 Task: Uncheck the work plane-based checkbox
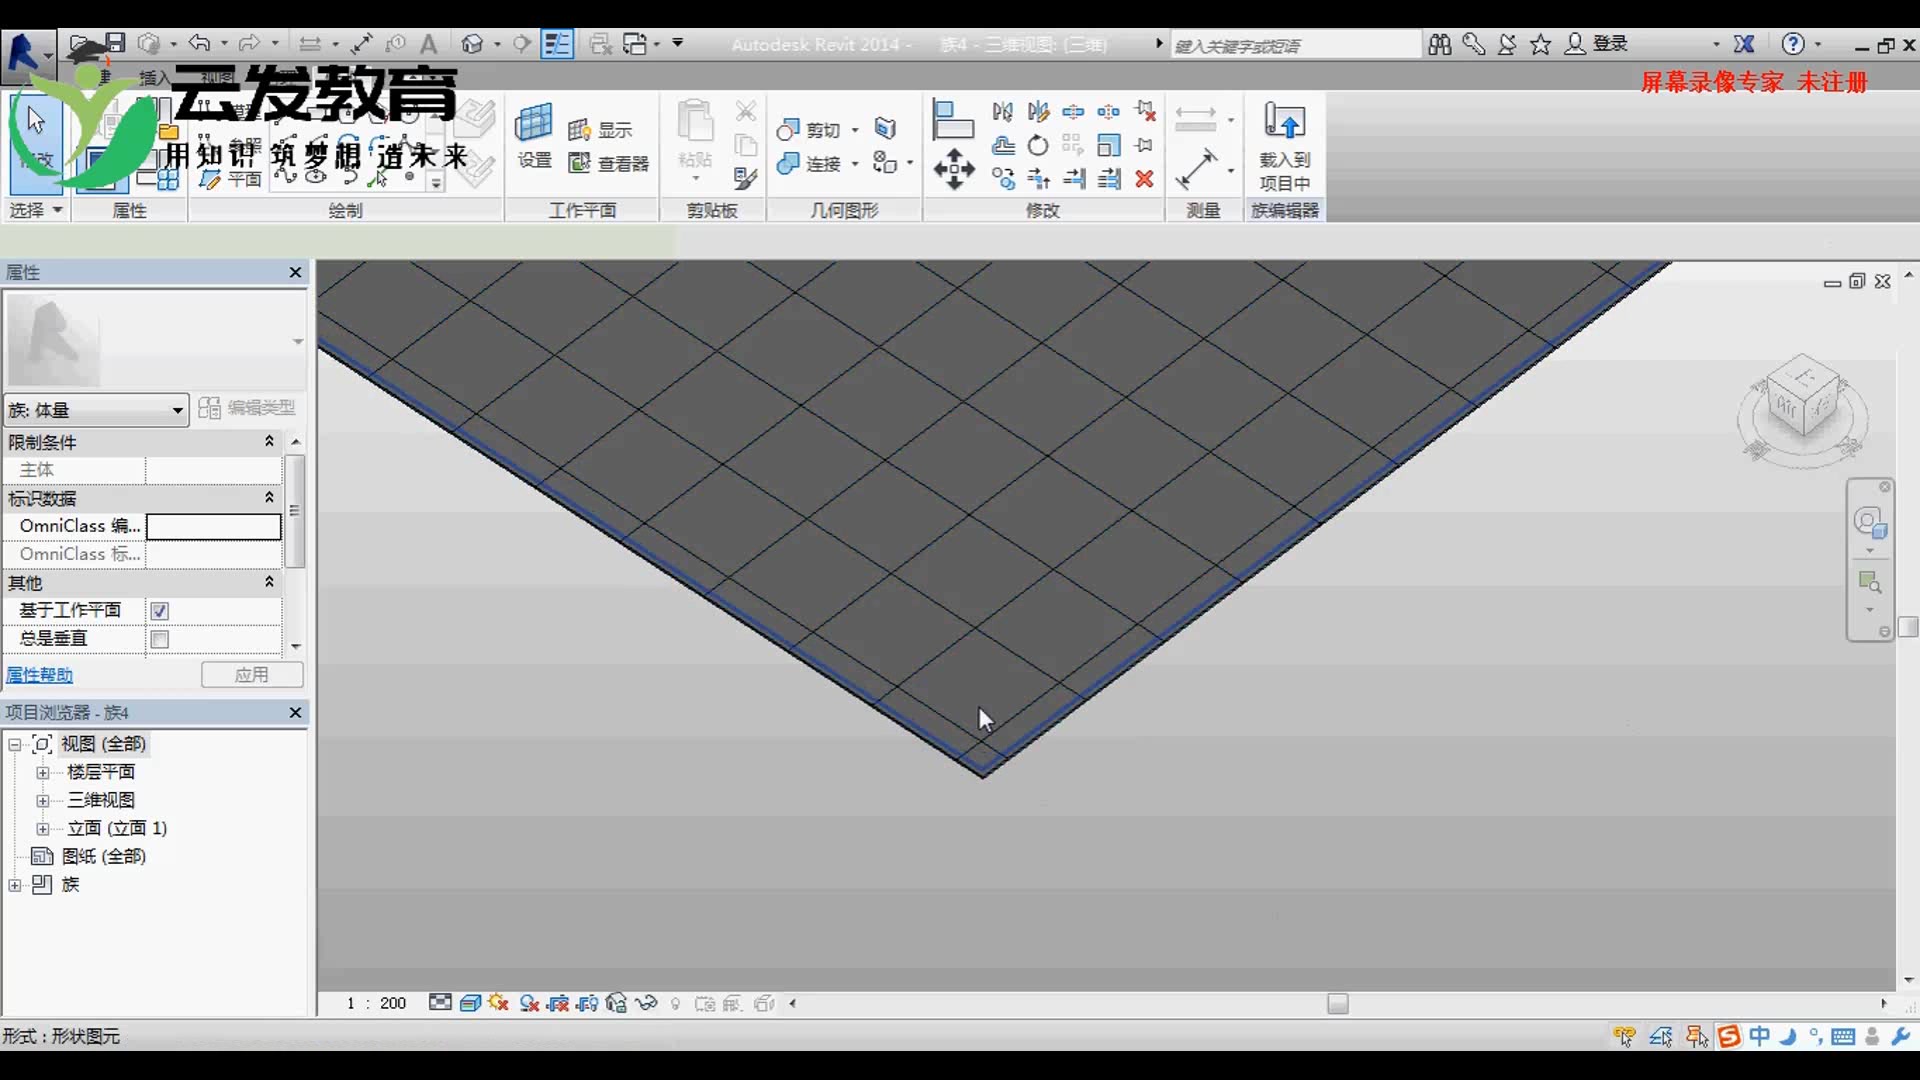point(160,610)
